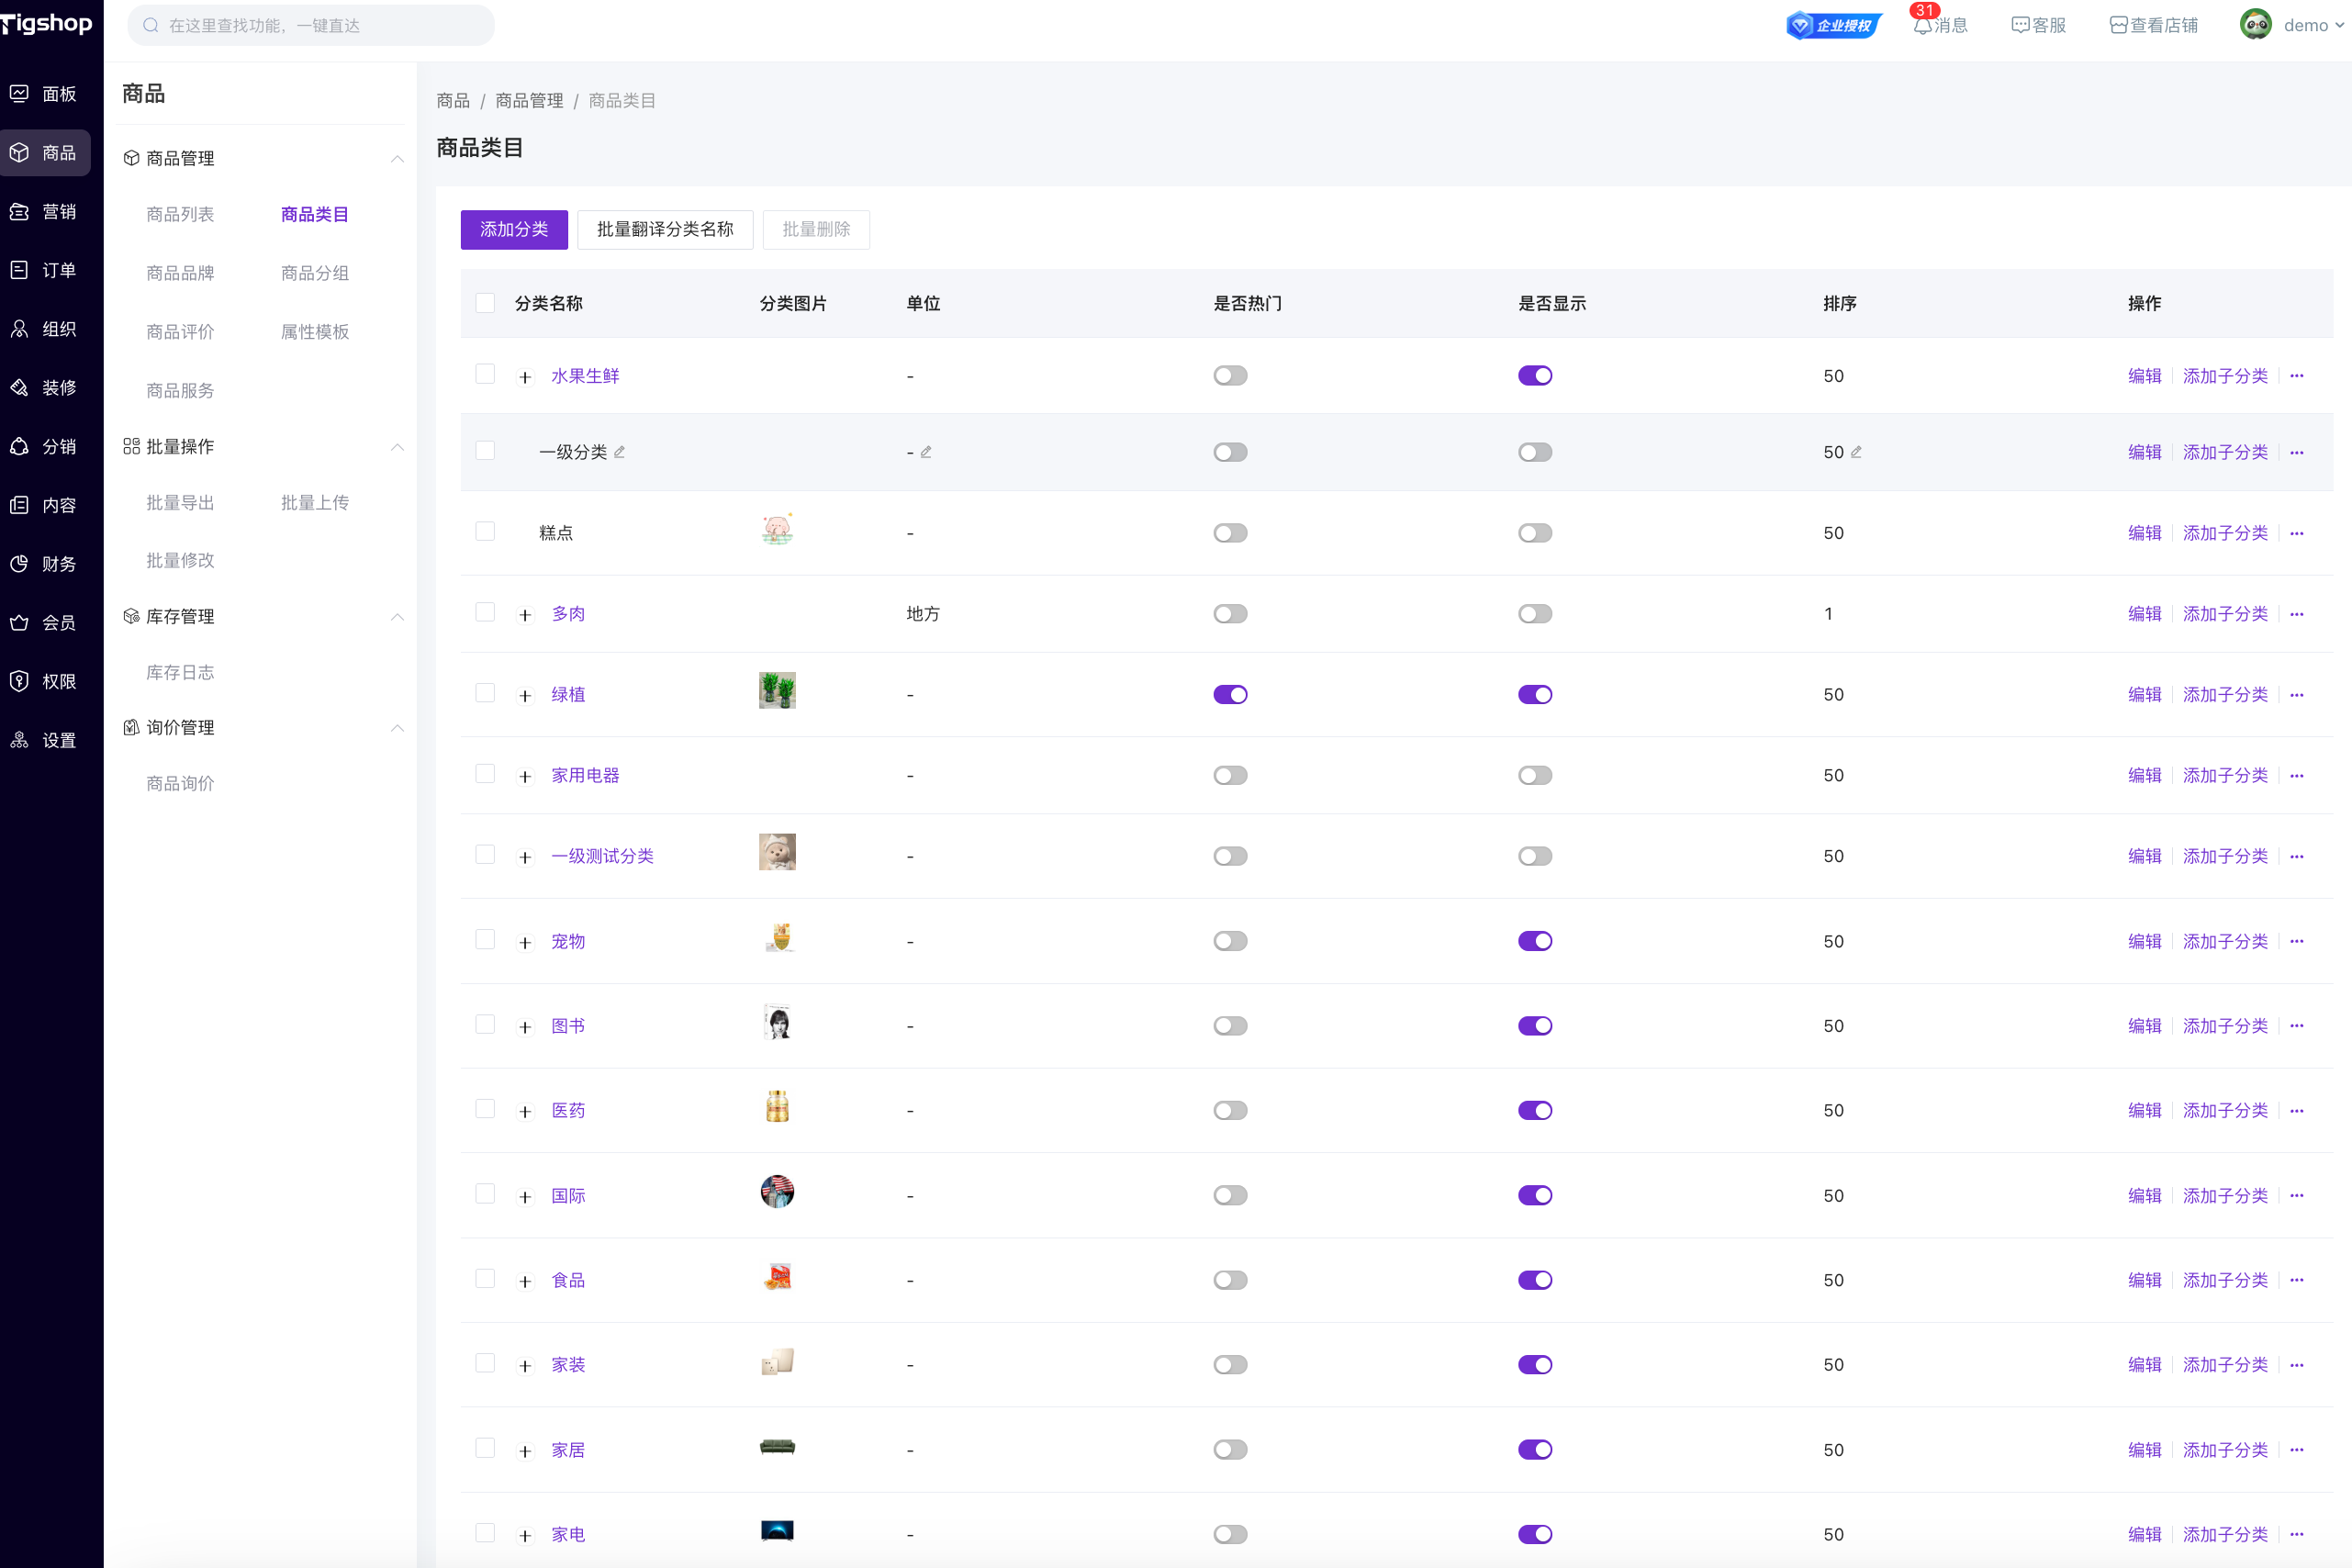The image size is (2352, 1568).
Task: Collapse the 批量操作 menu section
Action: pos(397,447)
